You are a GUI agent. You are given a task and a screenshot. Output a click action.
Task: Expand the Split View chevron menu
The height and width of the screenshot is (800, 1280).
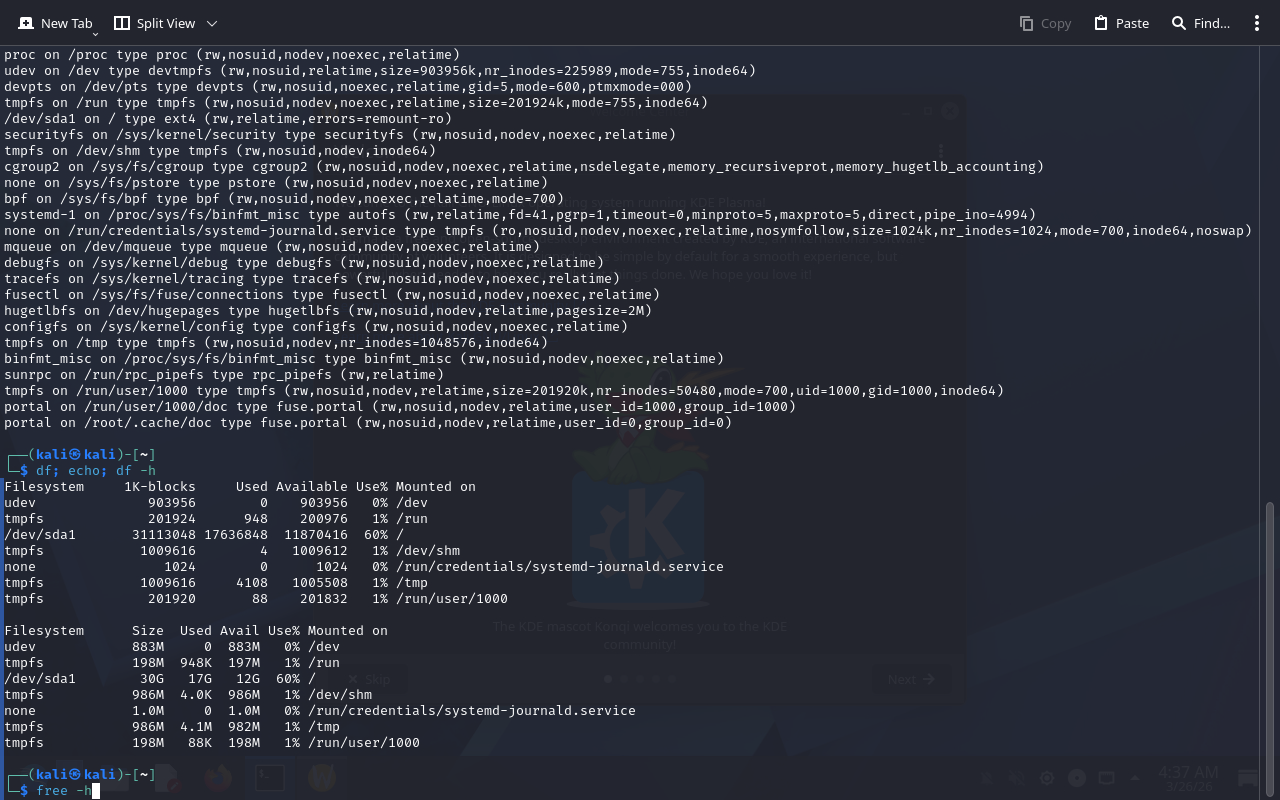pos(211,23)
